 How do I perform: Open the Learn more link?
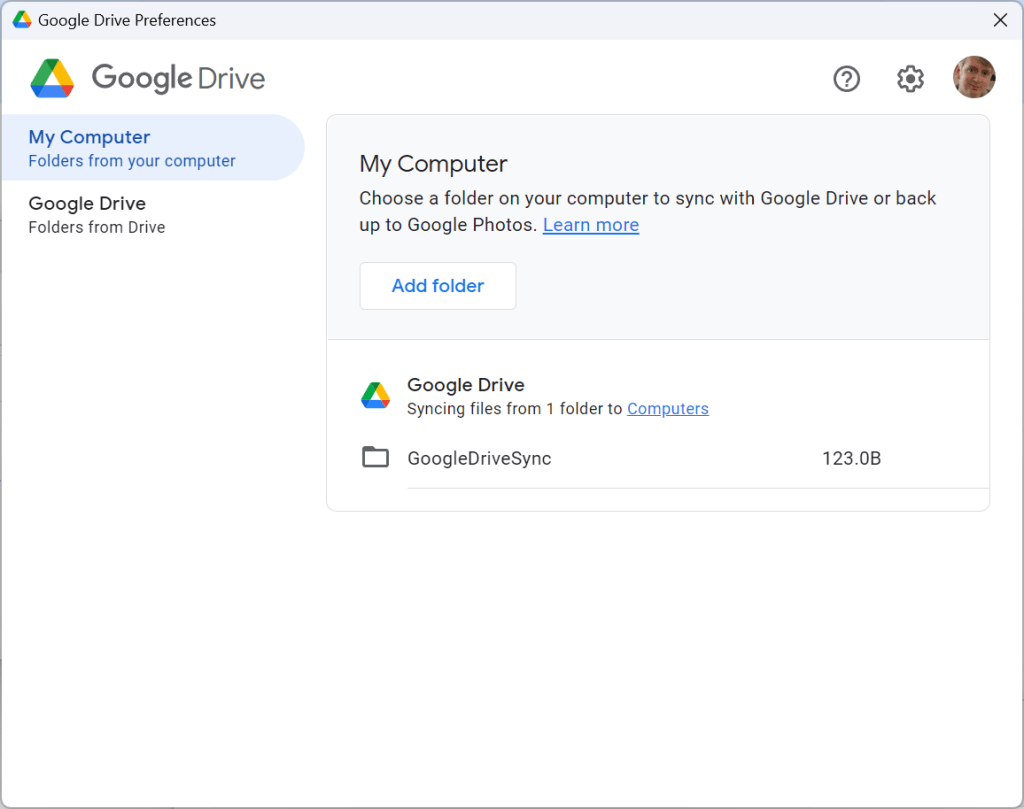pyautogui.click(x=590, y=225)
